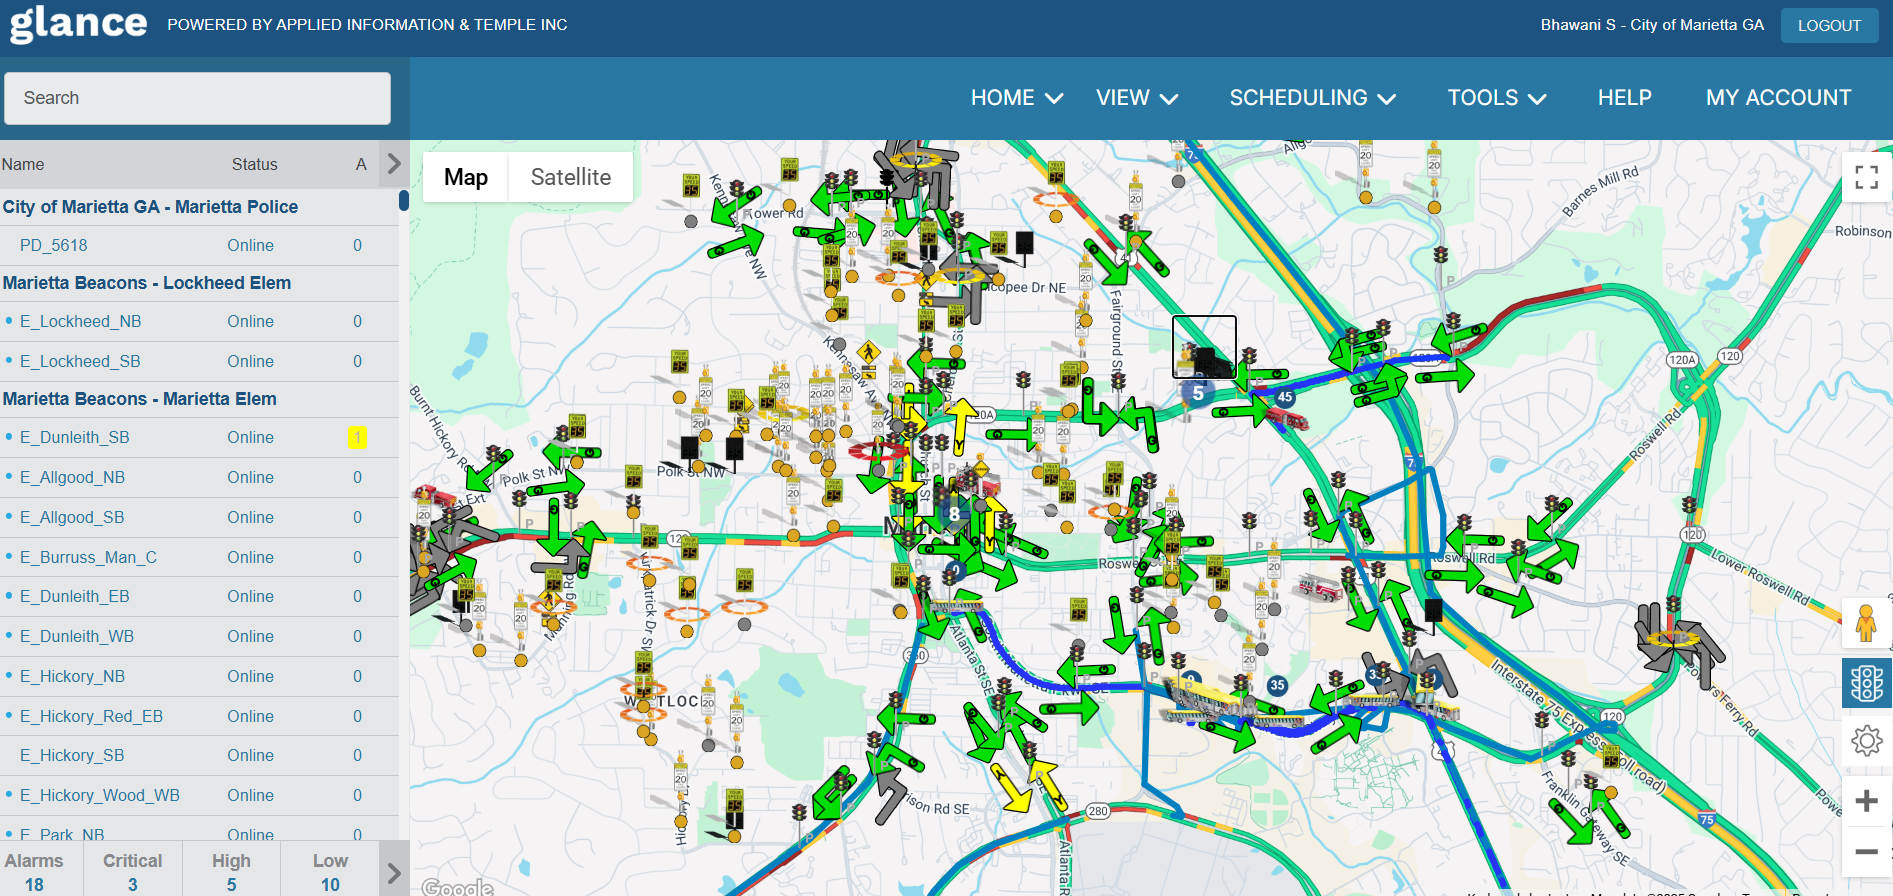Open MY ACCOUNT menu item

click(1778, 98)
